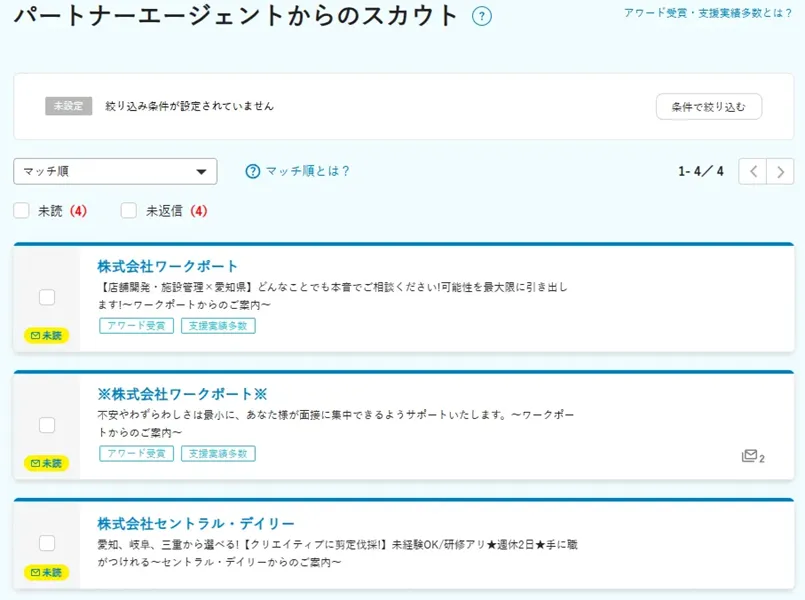Screen dimensions: 805x600
Task: Enable the 未返信 filter checkbox
Action: tap(129, 211)
